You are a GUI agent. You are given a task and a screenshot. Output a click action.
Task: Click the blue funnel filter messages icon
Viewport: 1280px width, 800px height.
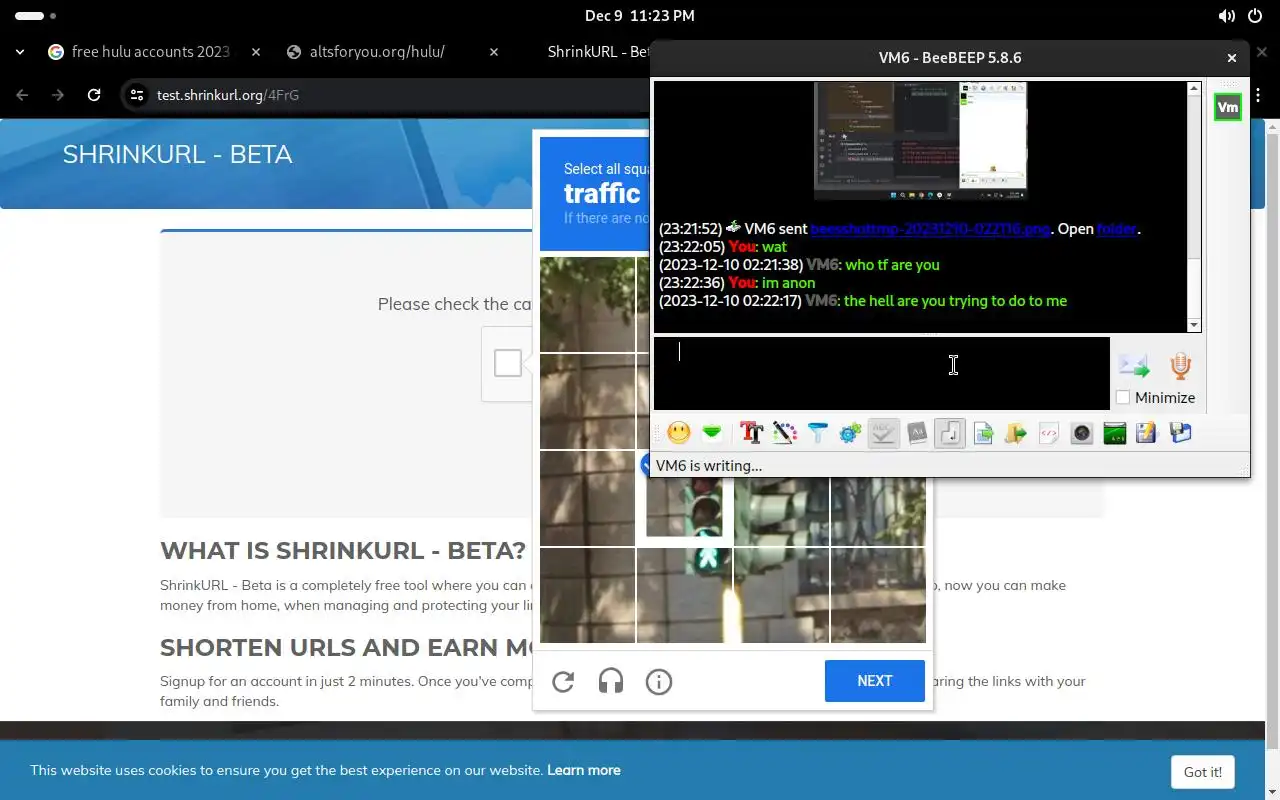818,432
